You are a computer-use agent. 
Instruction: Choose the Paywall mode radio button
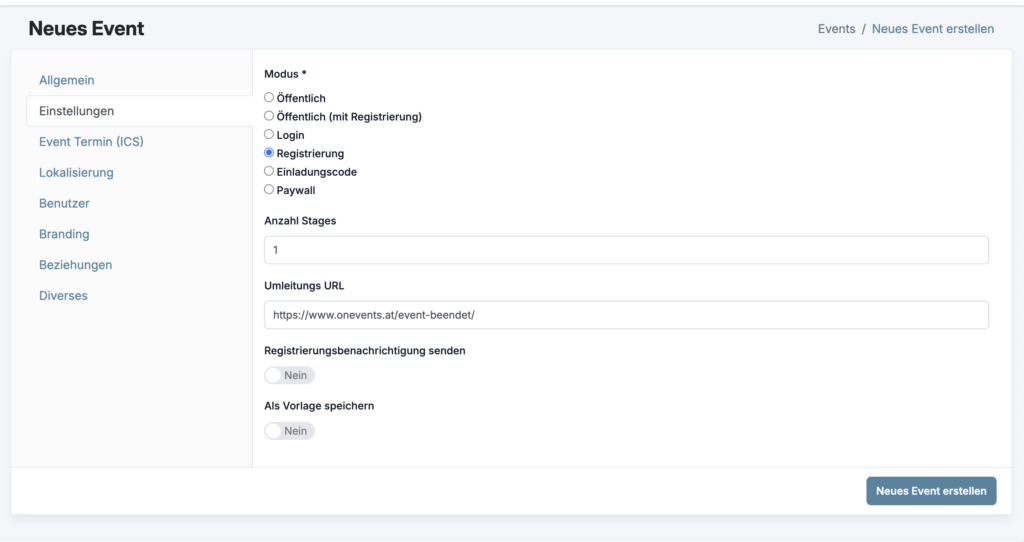pyautogui.click(x=269, y=189)
